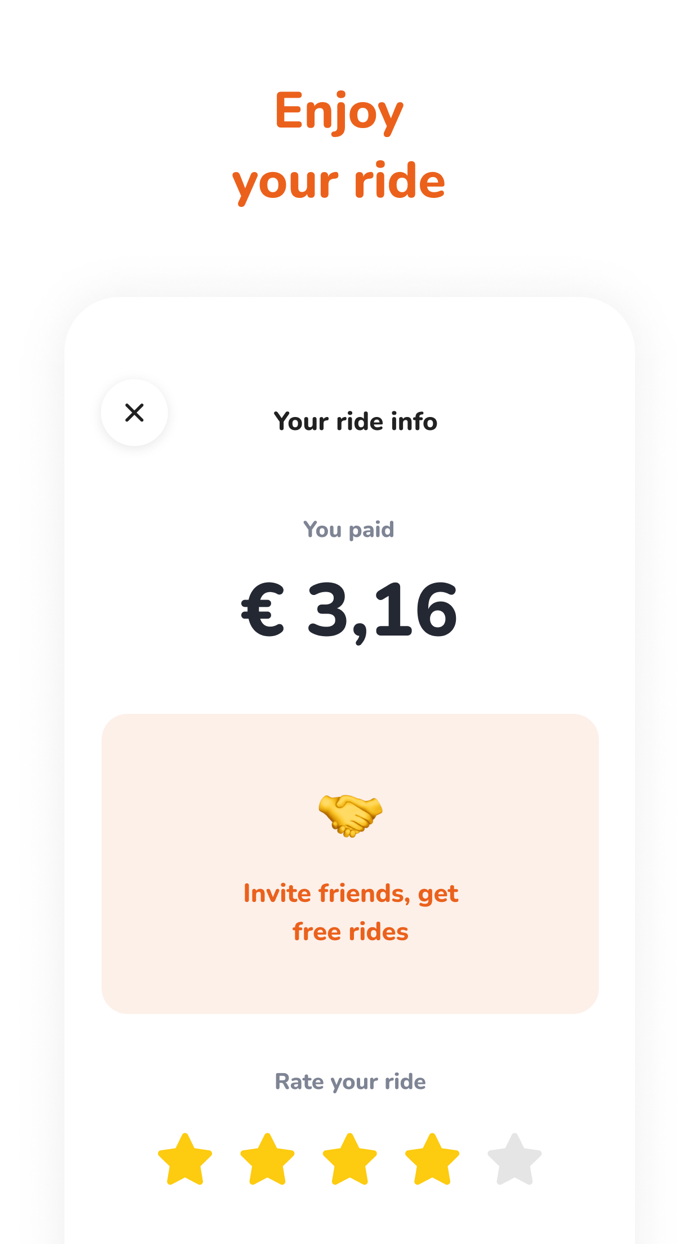Click the 'You paid' label
The image size is (700, 1244).
(349, 529)
